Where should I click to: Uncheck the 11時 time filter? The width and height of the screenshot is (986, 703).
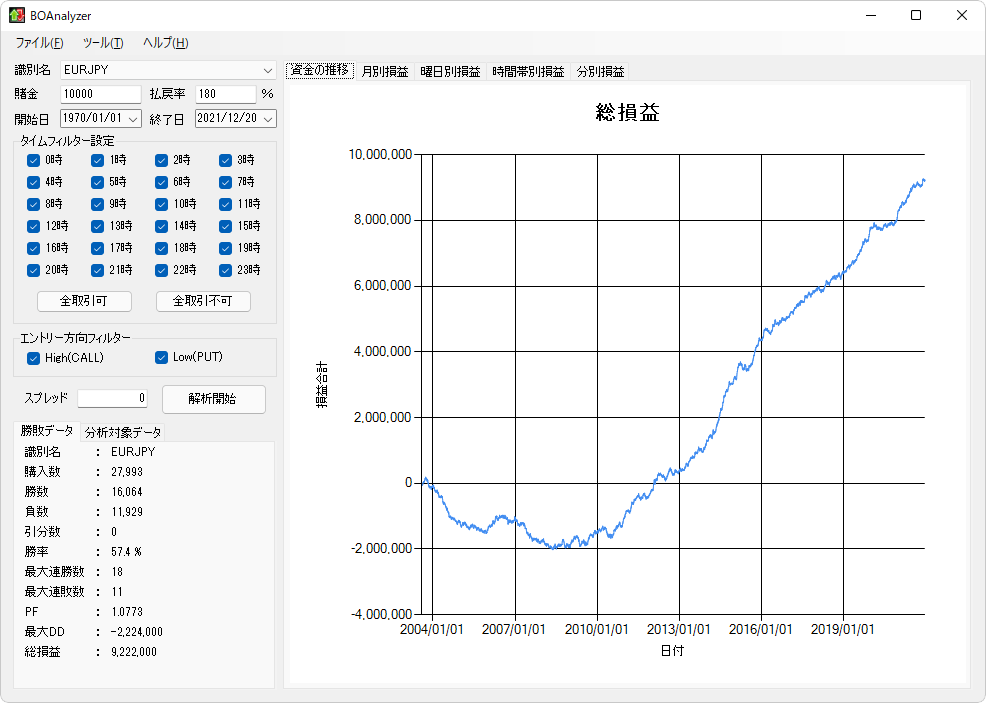[x=226, y=204]
